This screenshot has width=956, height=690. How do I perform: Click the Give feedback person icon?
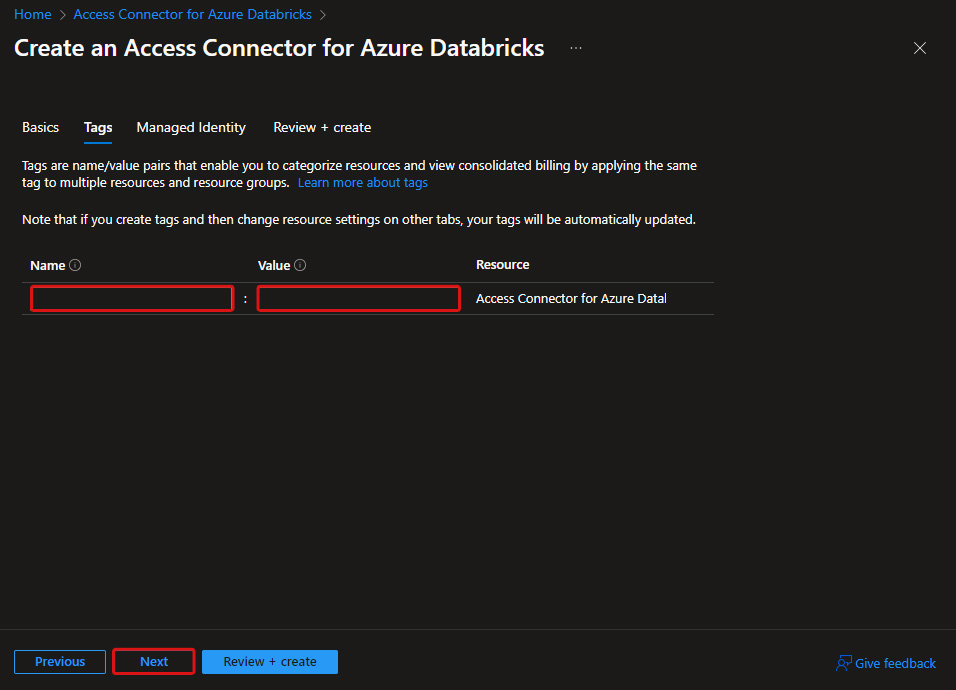coord(843,663)
